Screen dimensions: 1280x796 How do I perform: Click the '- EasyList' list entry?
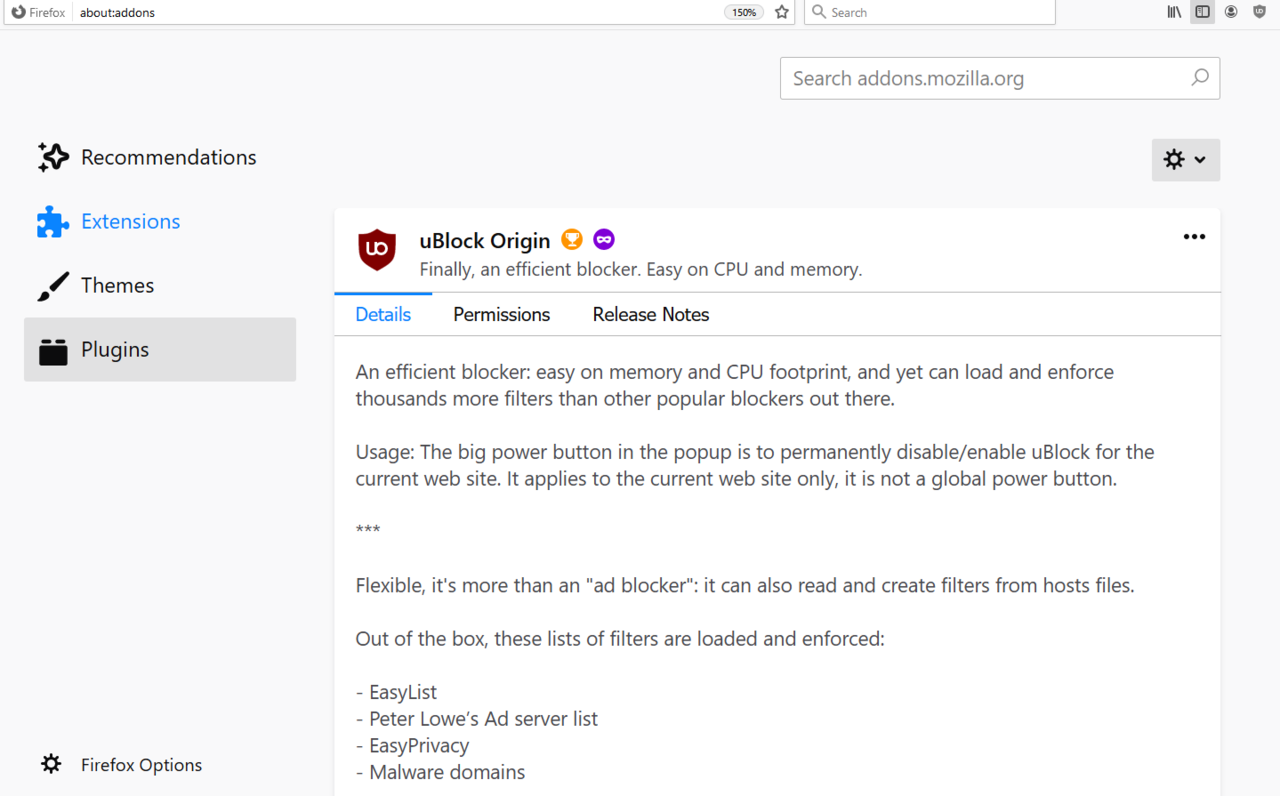coord(396,692)
